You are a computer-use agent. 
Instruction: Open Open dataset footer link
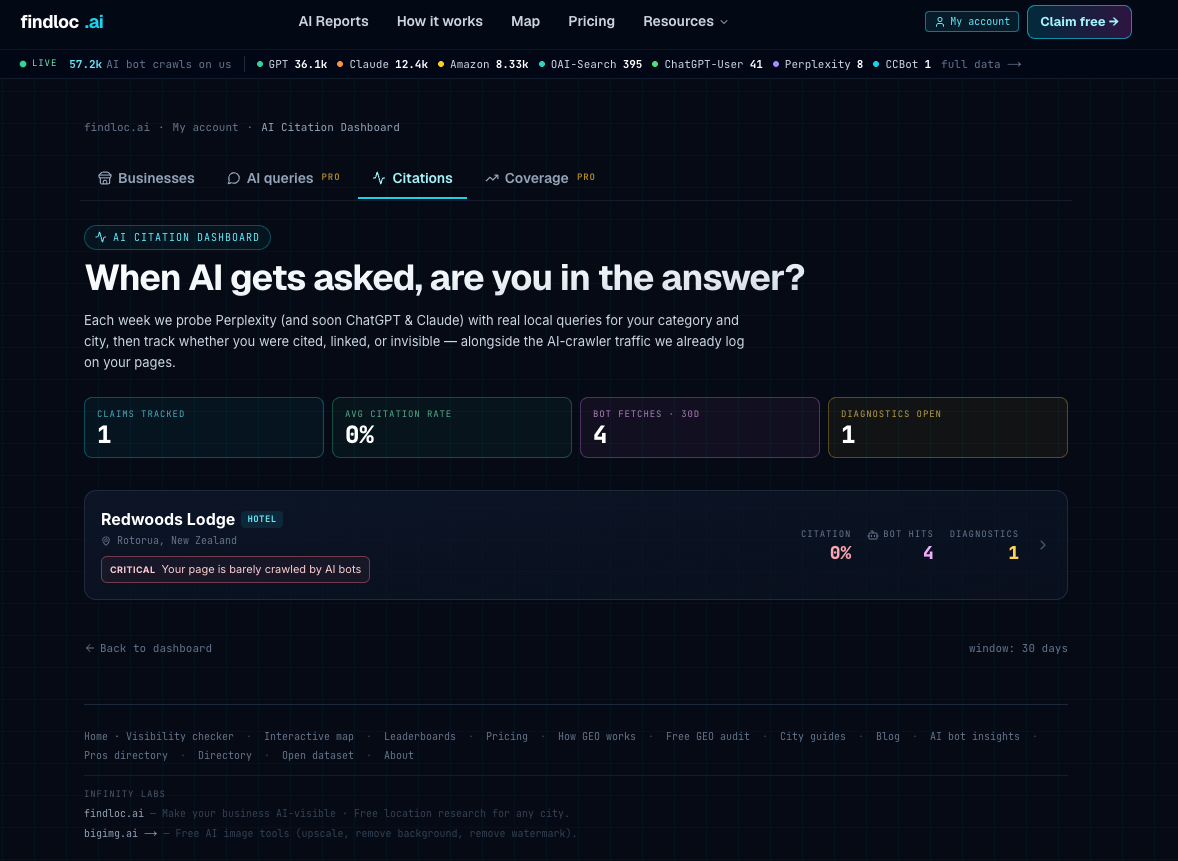click(318, 756)
